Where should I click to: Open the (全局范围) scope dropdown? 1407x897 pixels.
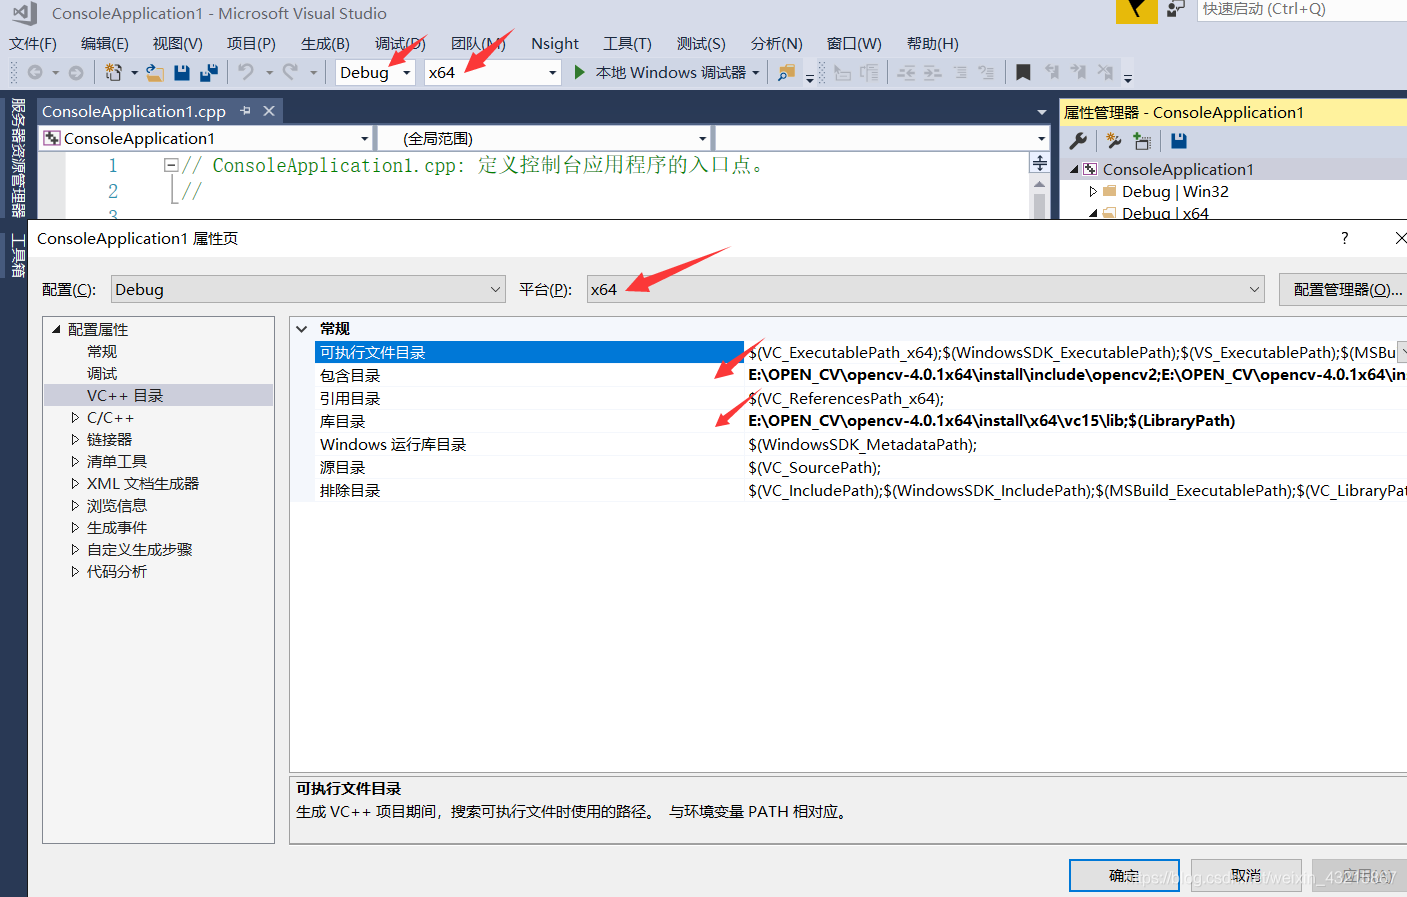pos(544,138)
